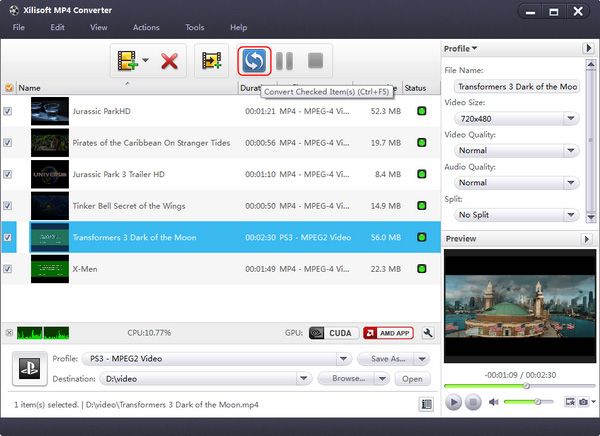
Task: Open the Profile panel heading dropdown
Action: (x=460, y=49)
